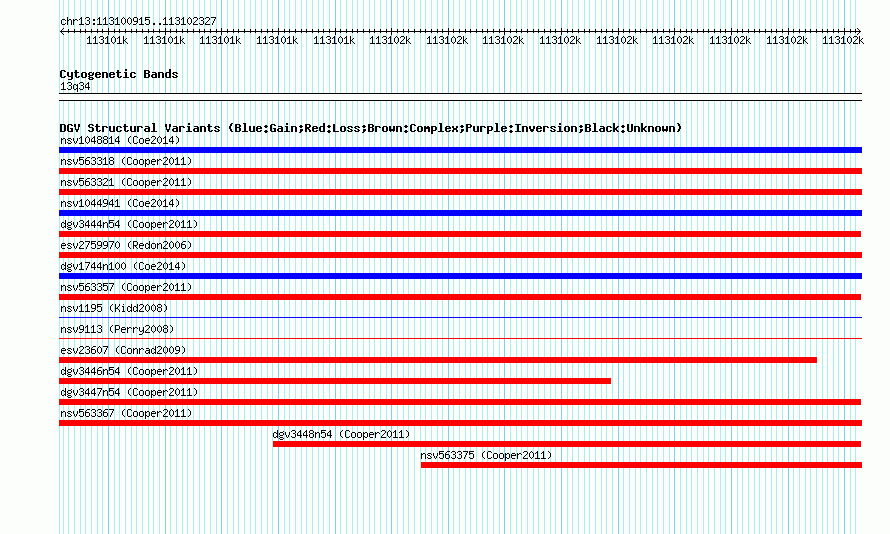Open nsv1195 (Kidd2008) variant label
This screenshot has width=890, height=534.
(114, 308)
